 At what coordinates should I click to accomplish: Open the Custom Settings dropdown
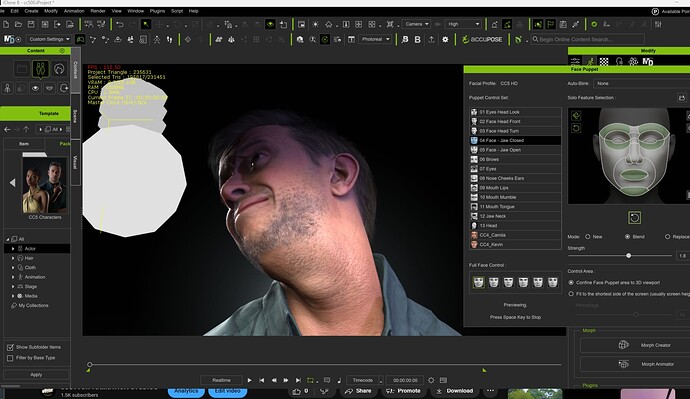coord(48,39)
